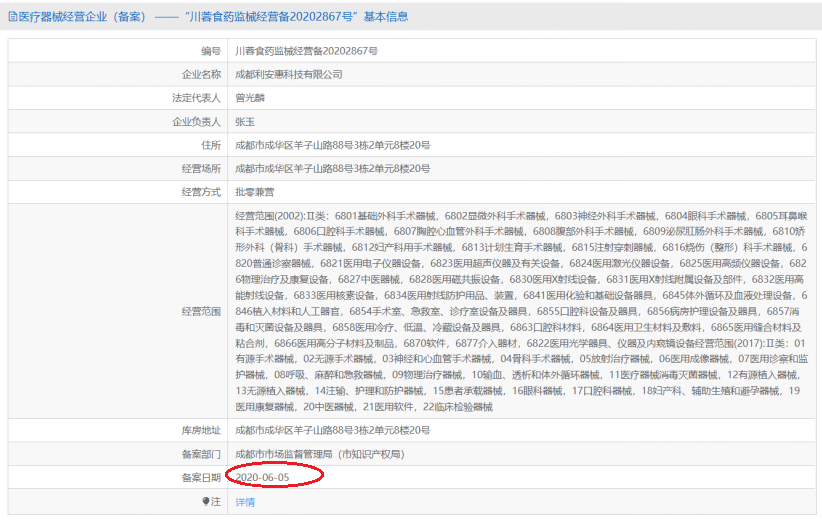Click the 编号 row label
Screen dimensions: 822x522
tap(211, 51)
